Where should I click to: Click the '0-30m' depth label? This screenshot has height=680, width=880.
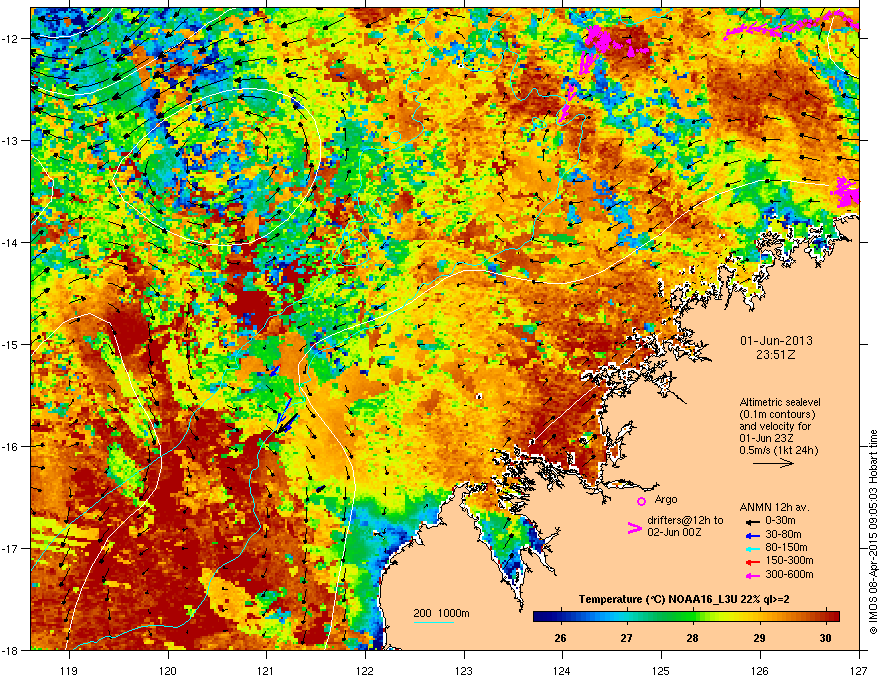pos(781,521)
